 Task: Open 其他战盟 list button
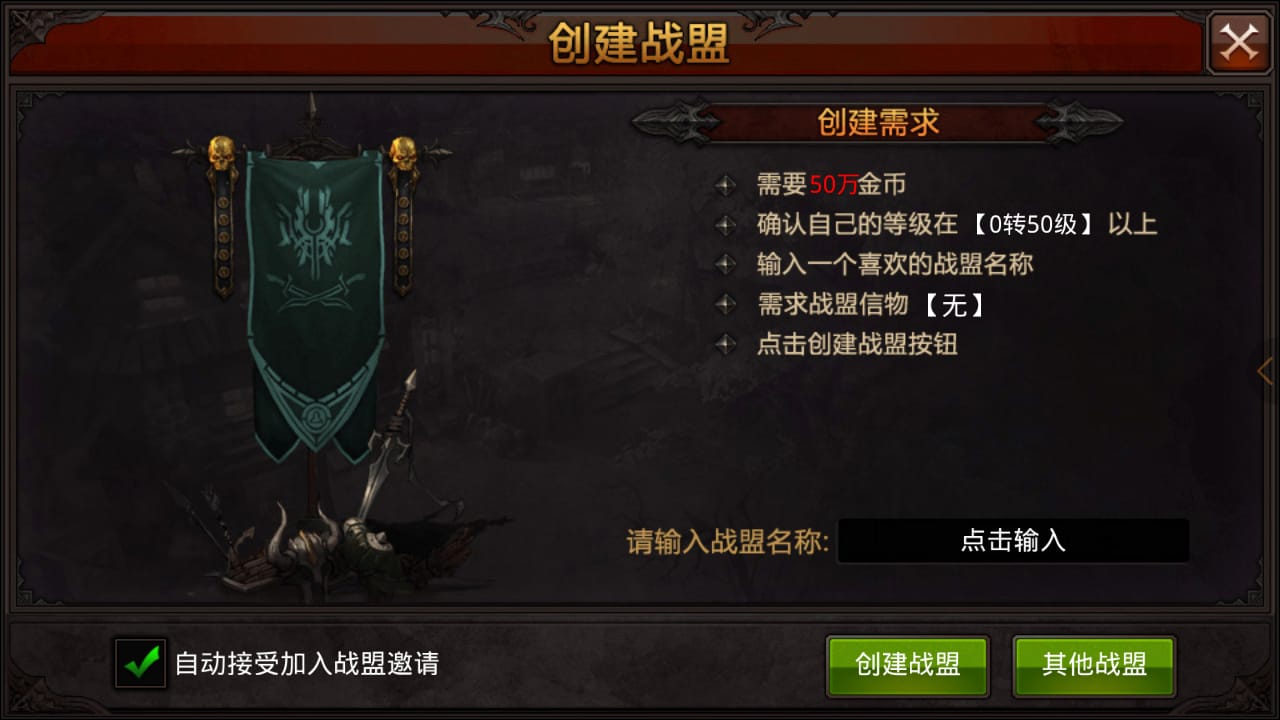point(1094,665)
